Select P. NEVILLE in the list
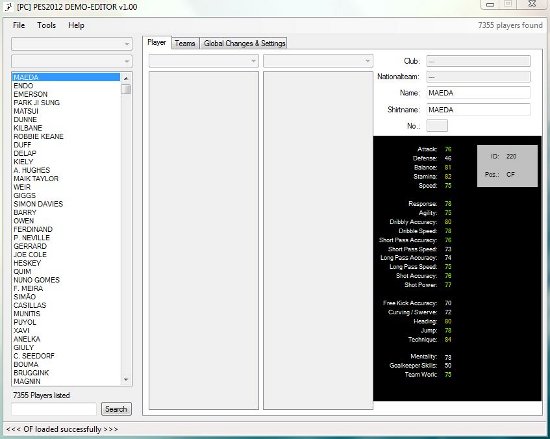Screen dimensions: 550x439 (66, 237)
